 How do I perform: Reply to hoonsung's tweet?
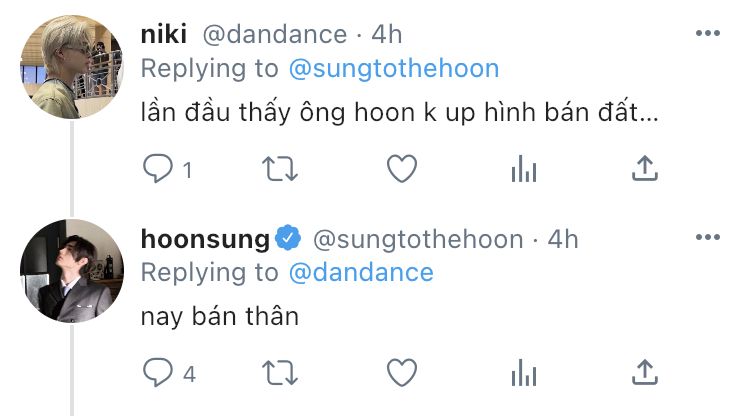click(158, 372)
